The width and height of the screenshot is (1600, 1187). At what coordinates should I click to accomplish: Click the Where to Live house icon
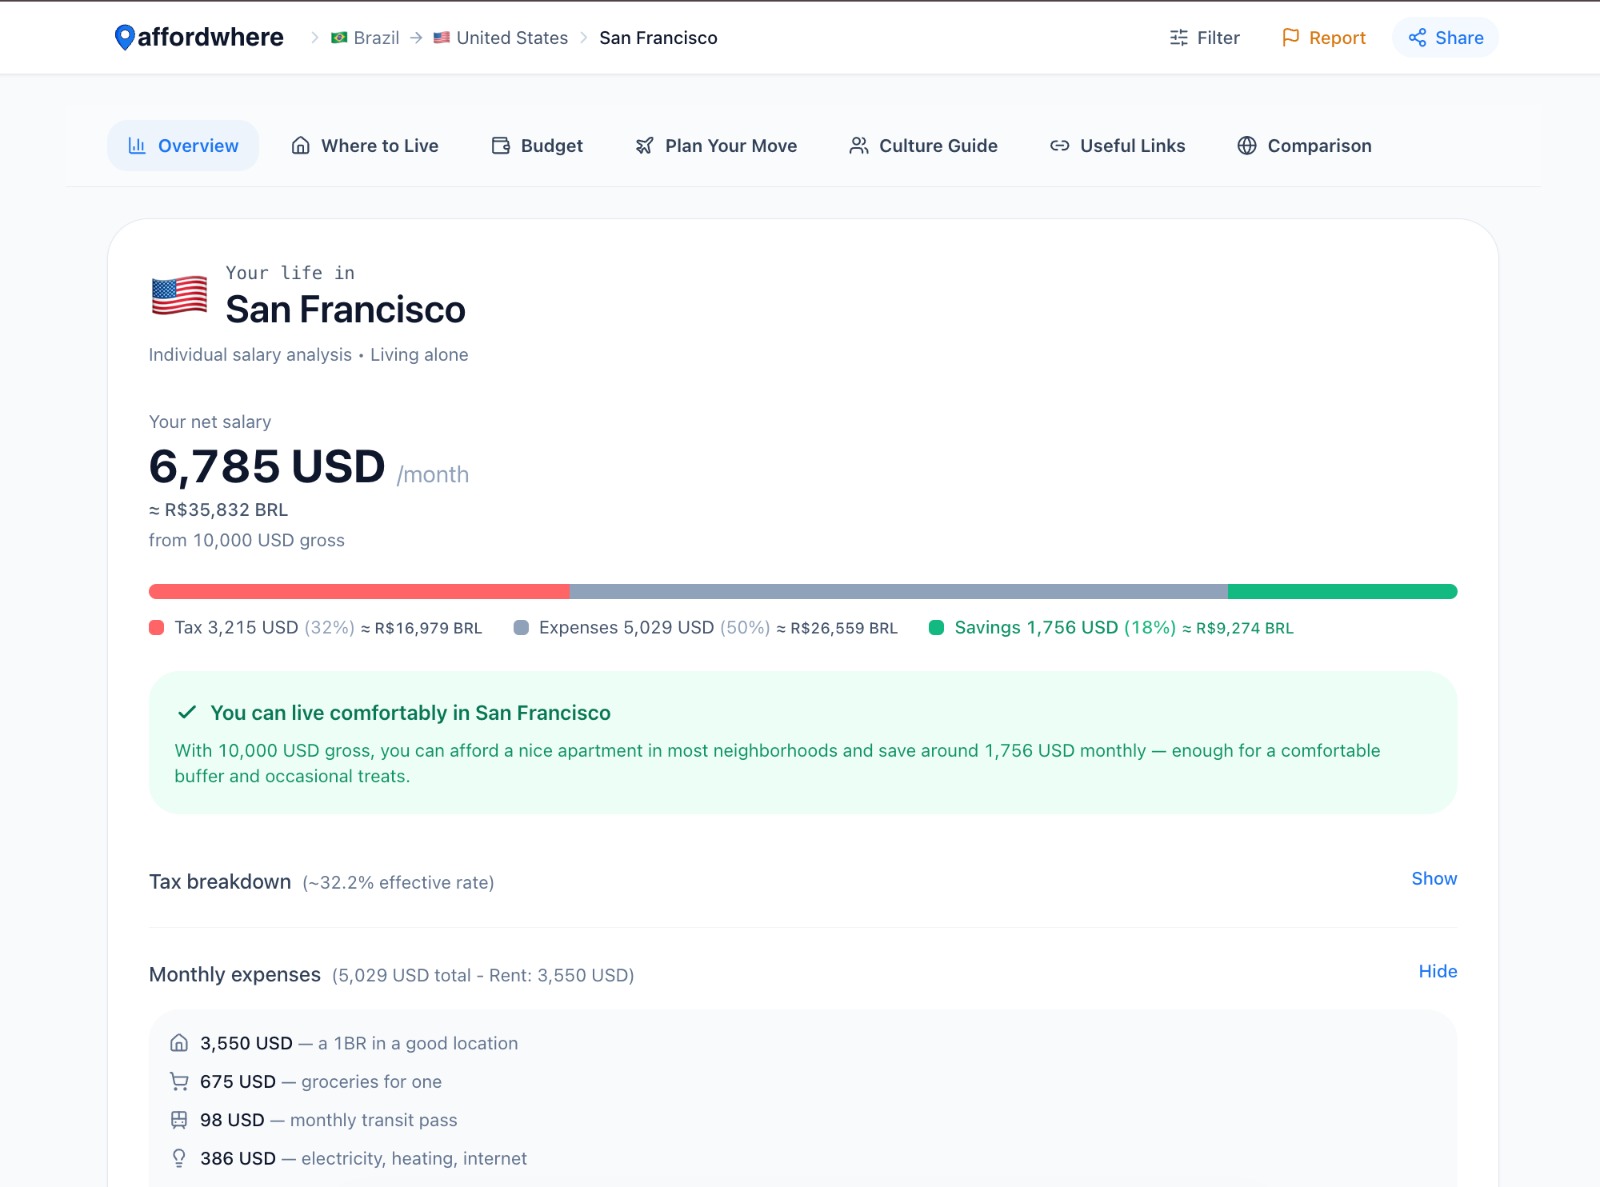click(x=300, y=146)
